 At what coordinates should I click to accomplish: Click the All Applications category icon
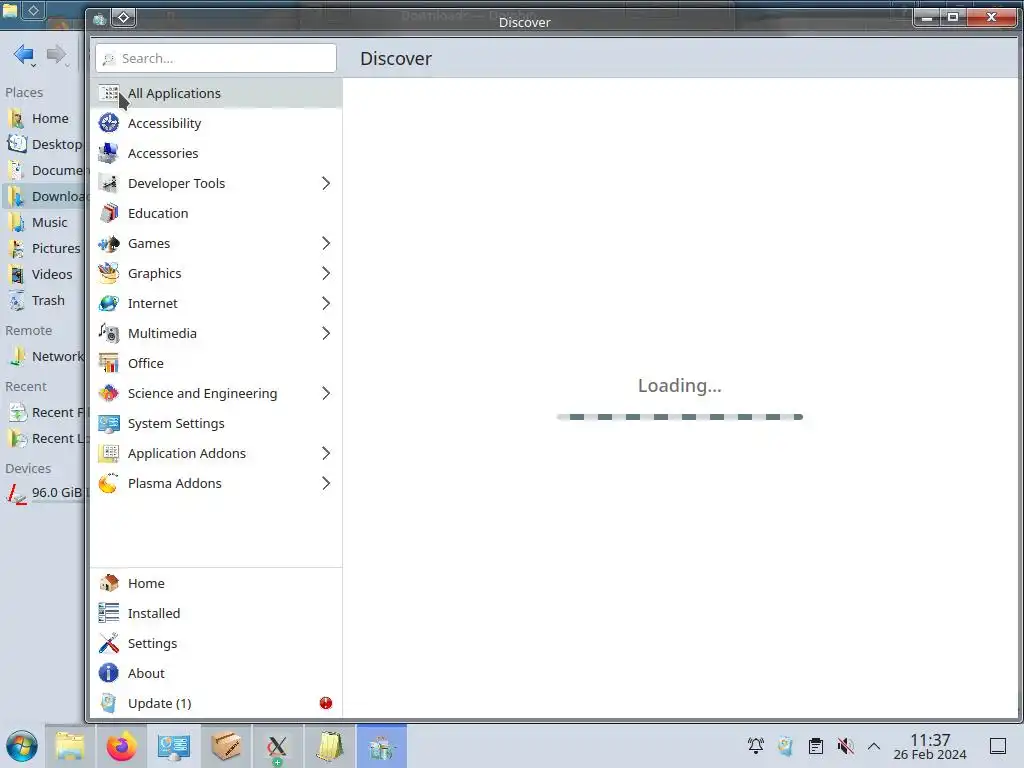[x=108, y=93]
